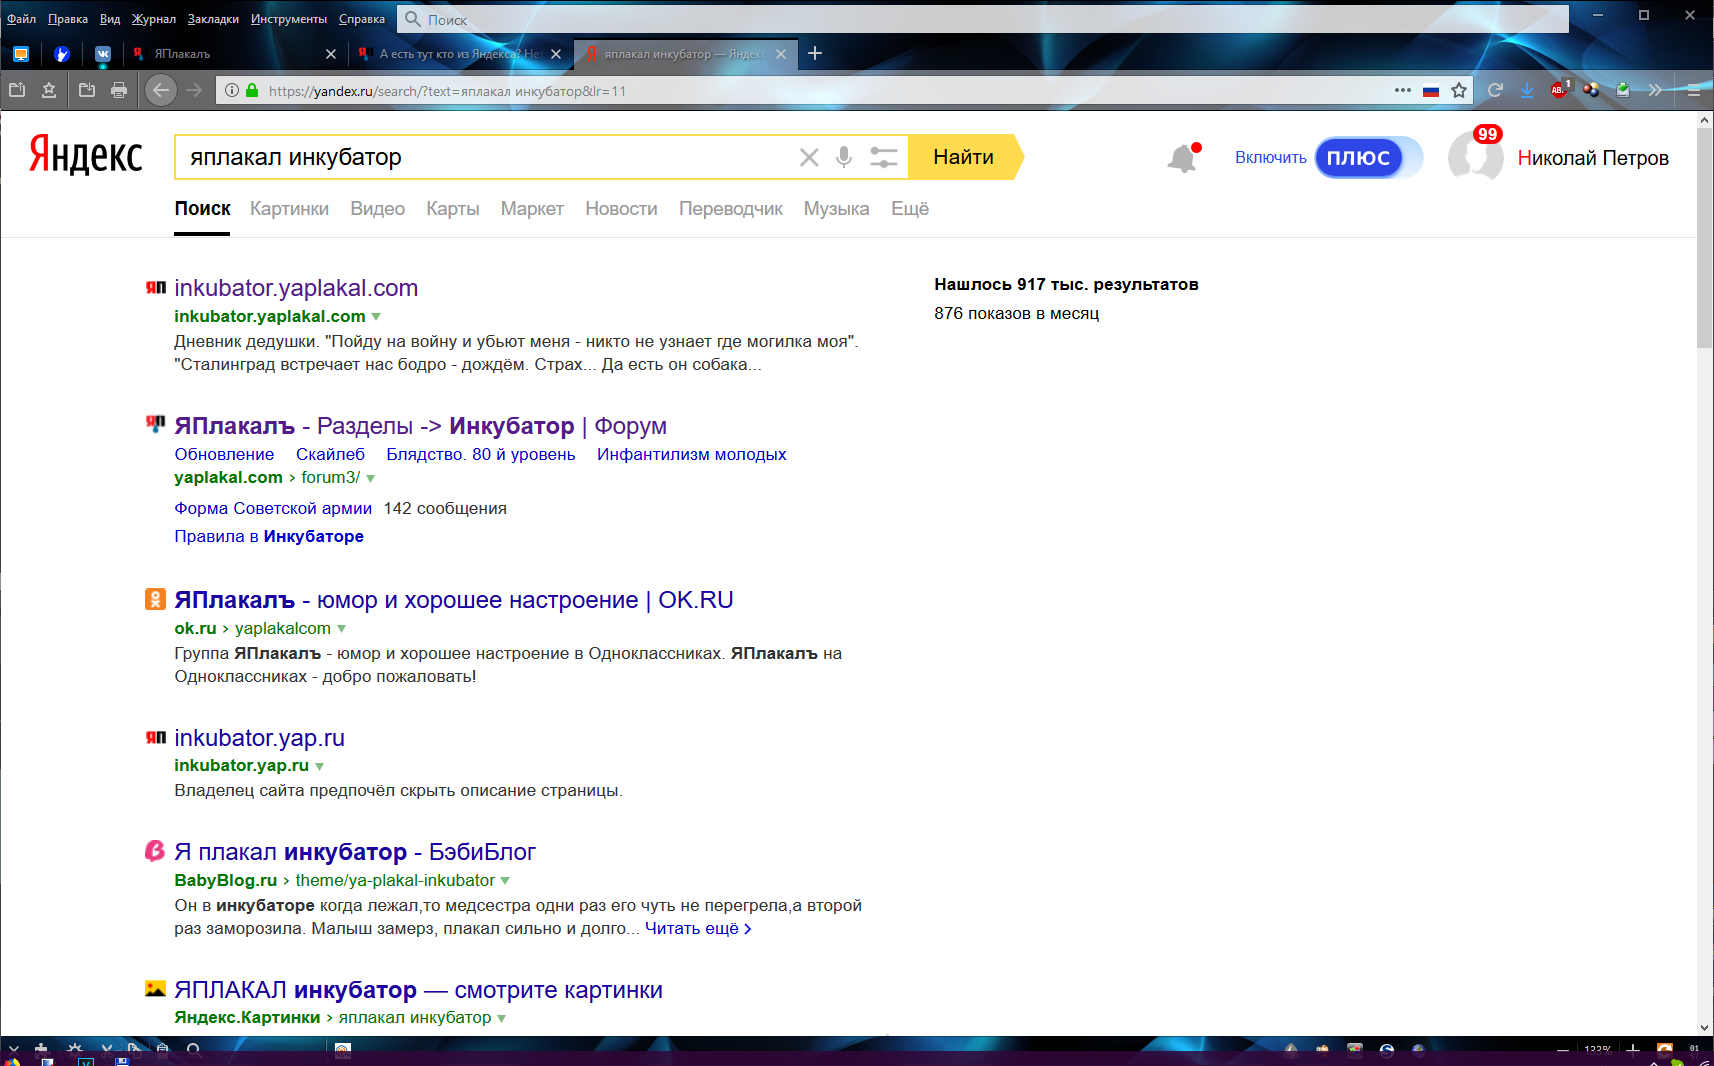Expand dropdown after BabyBlog.ru theme path
Screen dimensions: 1714x1066
[505, 881]
